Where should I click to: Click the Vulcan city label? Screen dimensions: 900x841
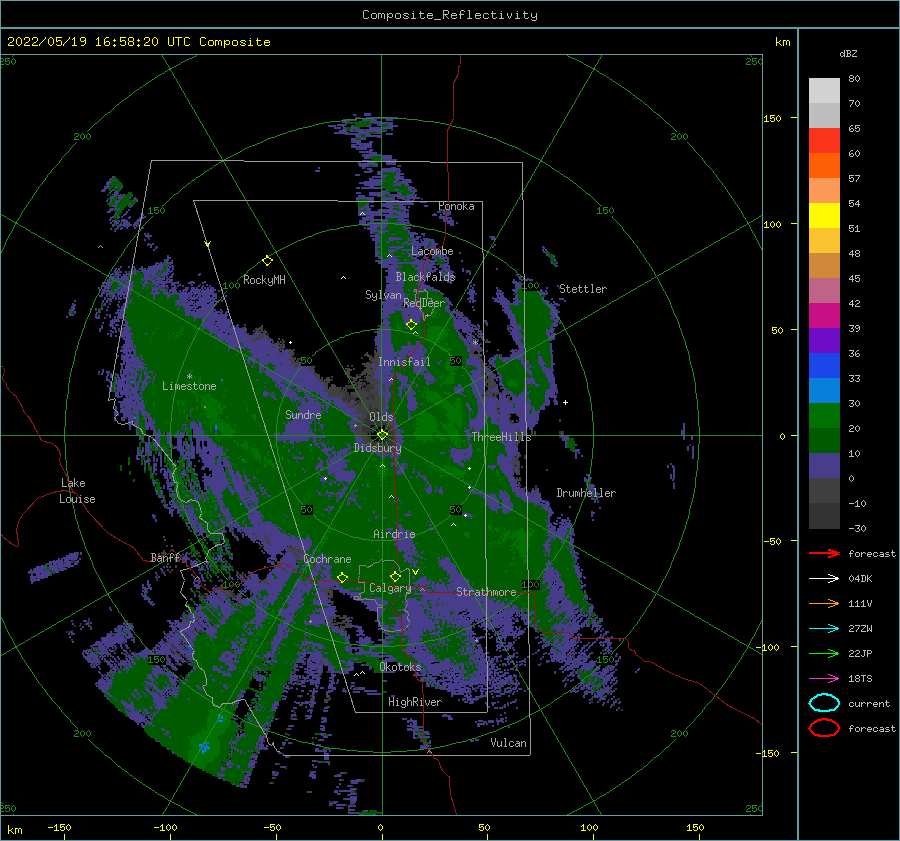[x=508, y=743]
